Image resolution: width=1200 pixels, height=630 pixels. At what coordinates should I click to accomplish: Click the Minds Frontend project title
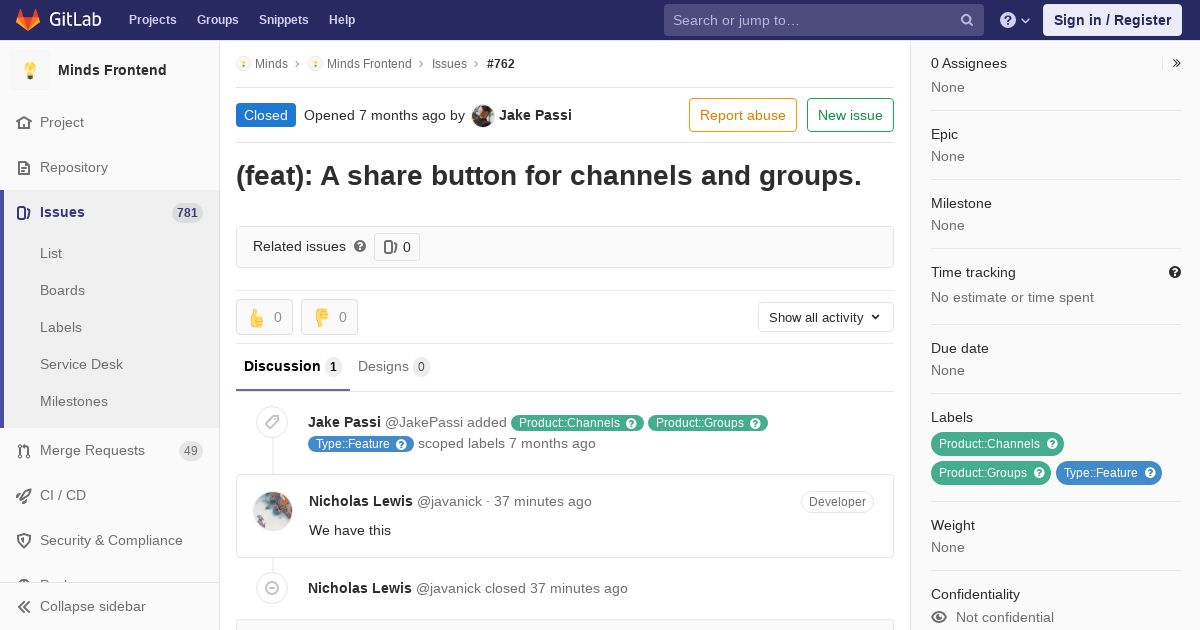pyautogui.click(x=112, y=70)
